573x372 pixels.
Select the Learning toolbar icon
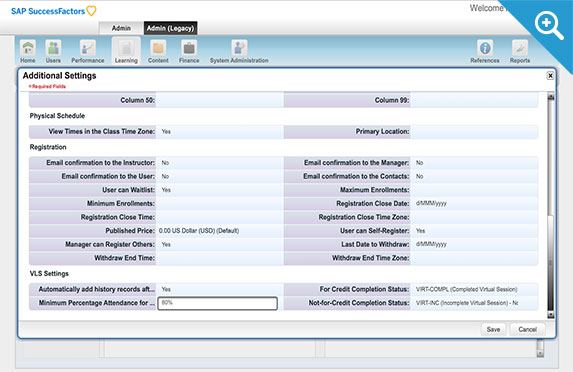(x=126, y=51)
